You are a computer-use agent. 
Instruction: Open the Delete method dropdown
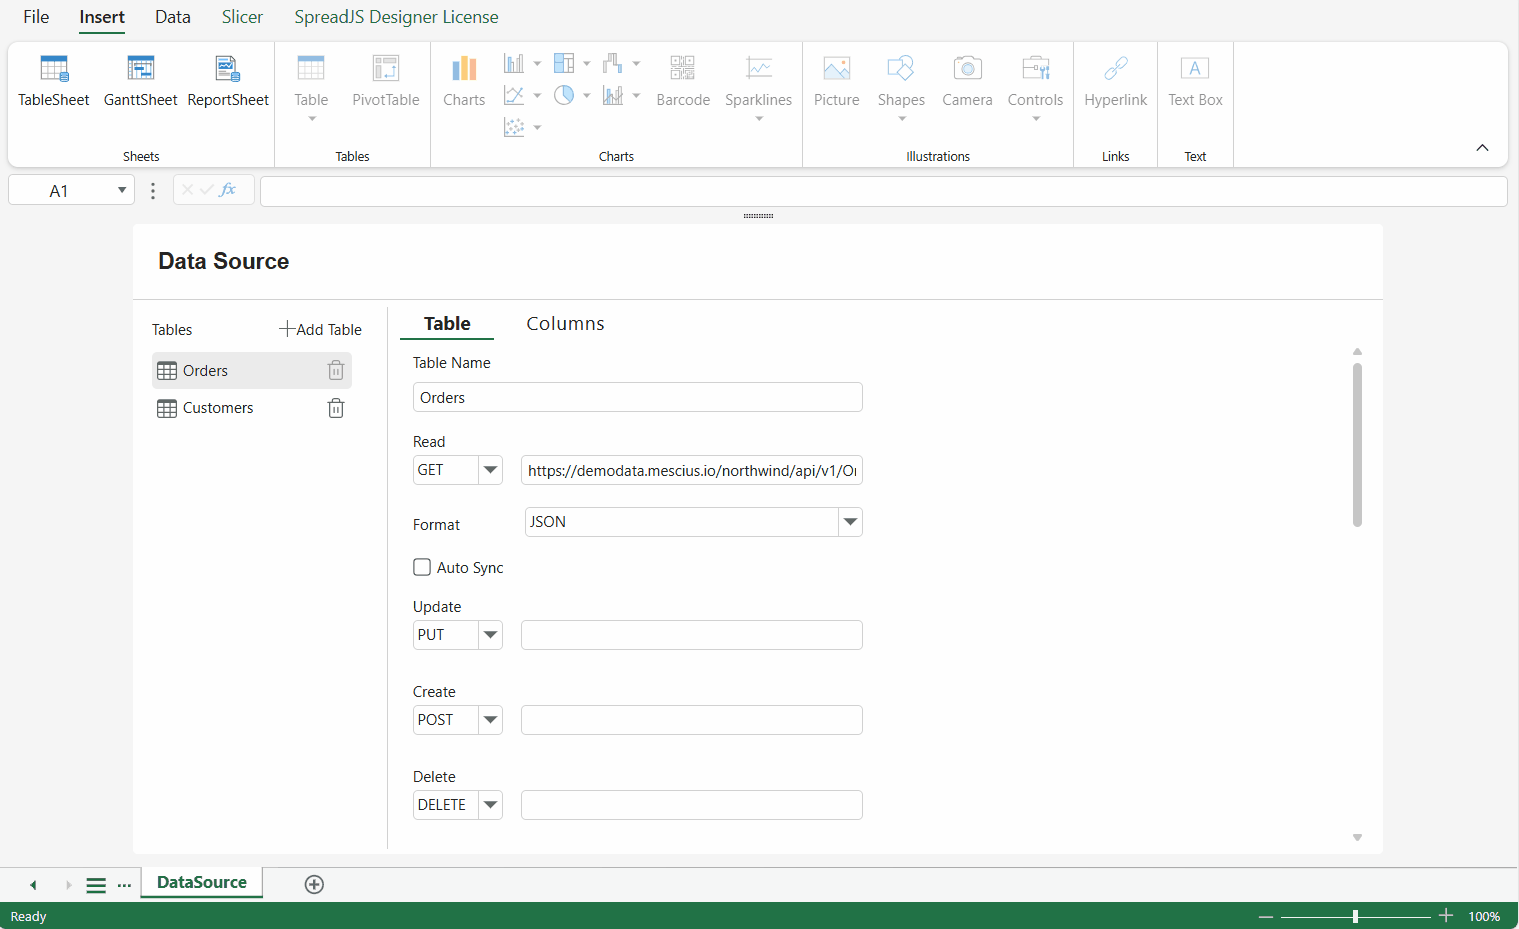pyautogui.click(x=490, y=805)
